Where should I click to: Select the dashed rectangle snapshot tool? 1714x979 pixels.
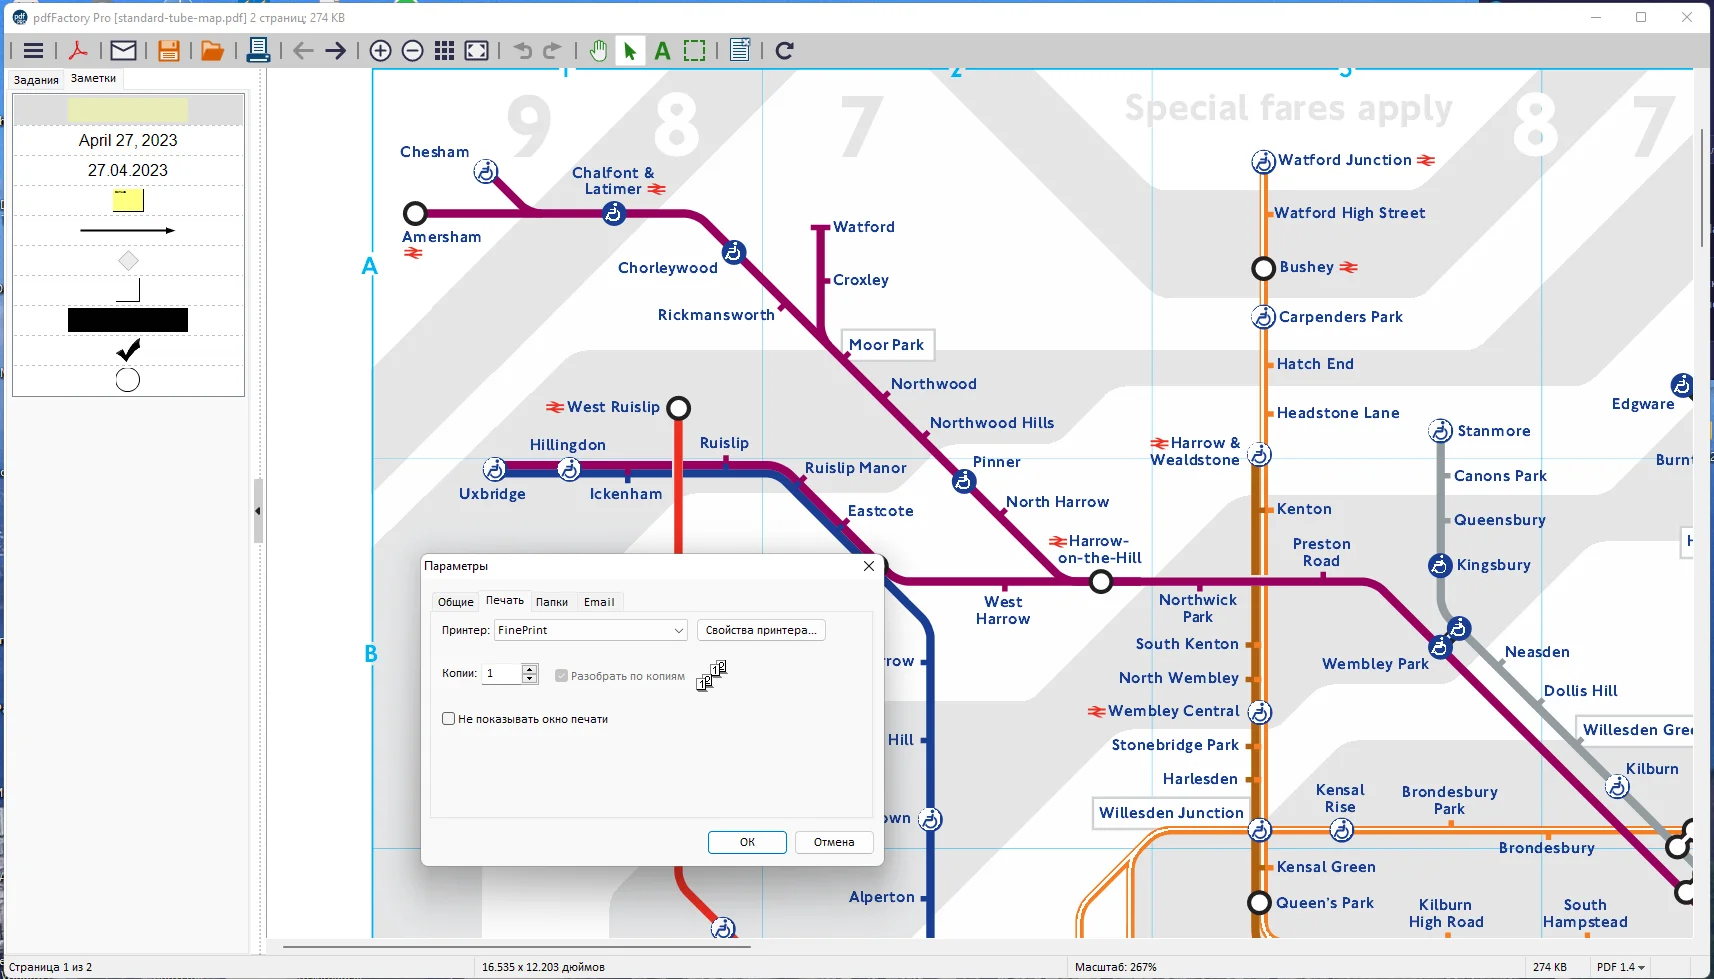pos(694,51)
